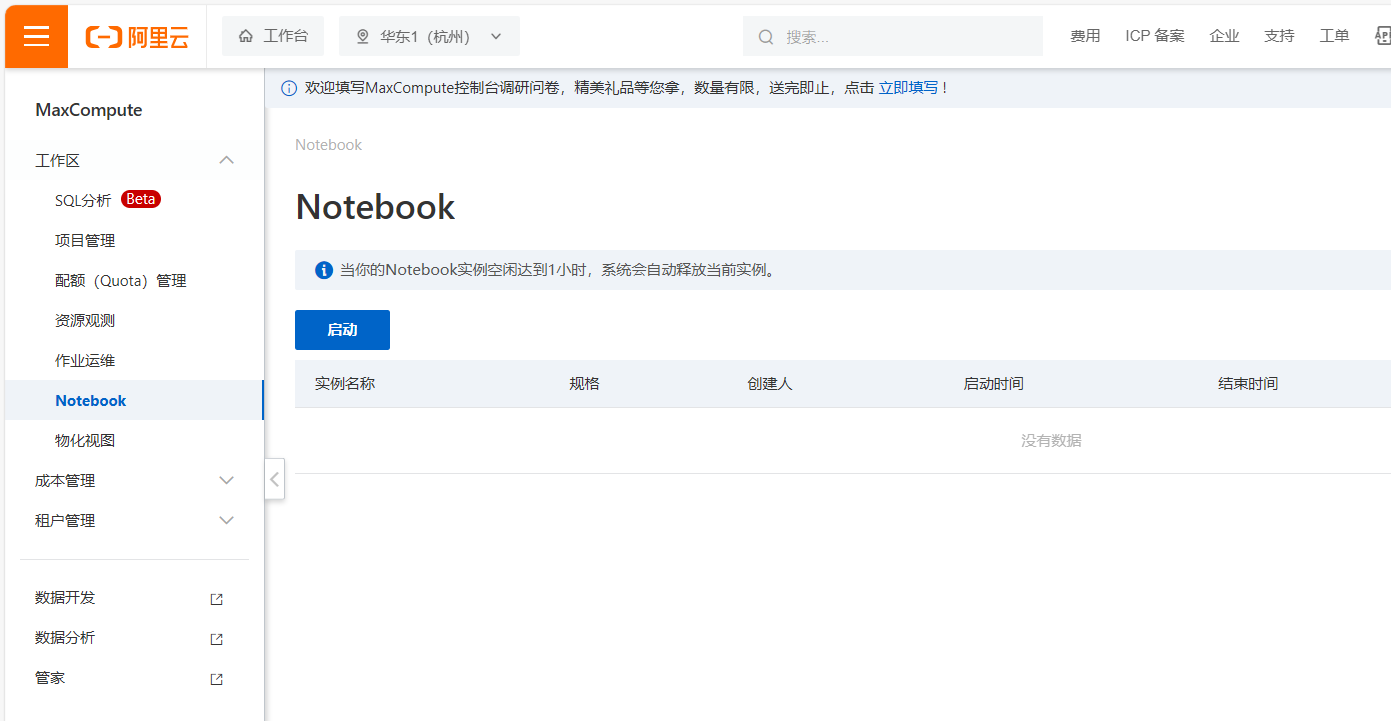Click the idle-release notice text
Screen dimensions: 1391x721
(x=559, y=270)
